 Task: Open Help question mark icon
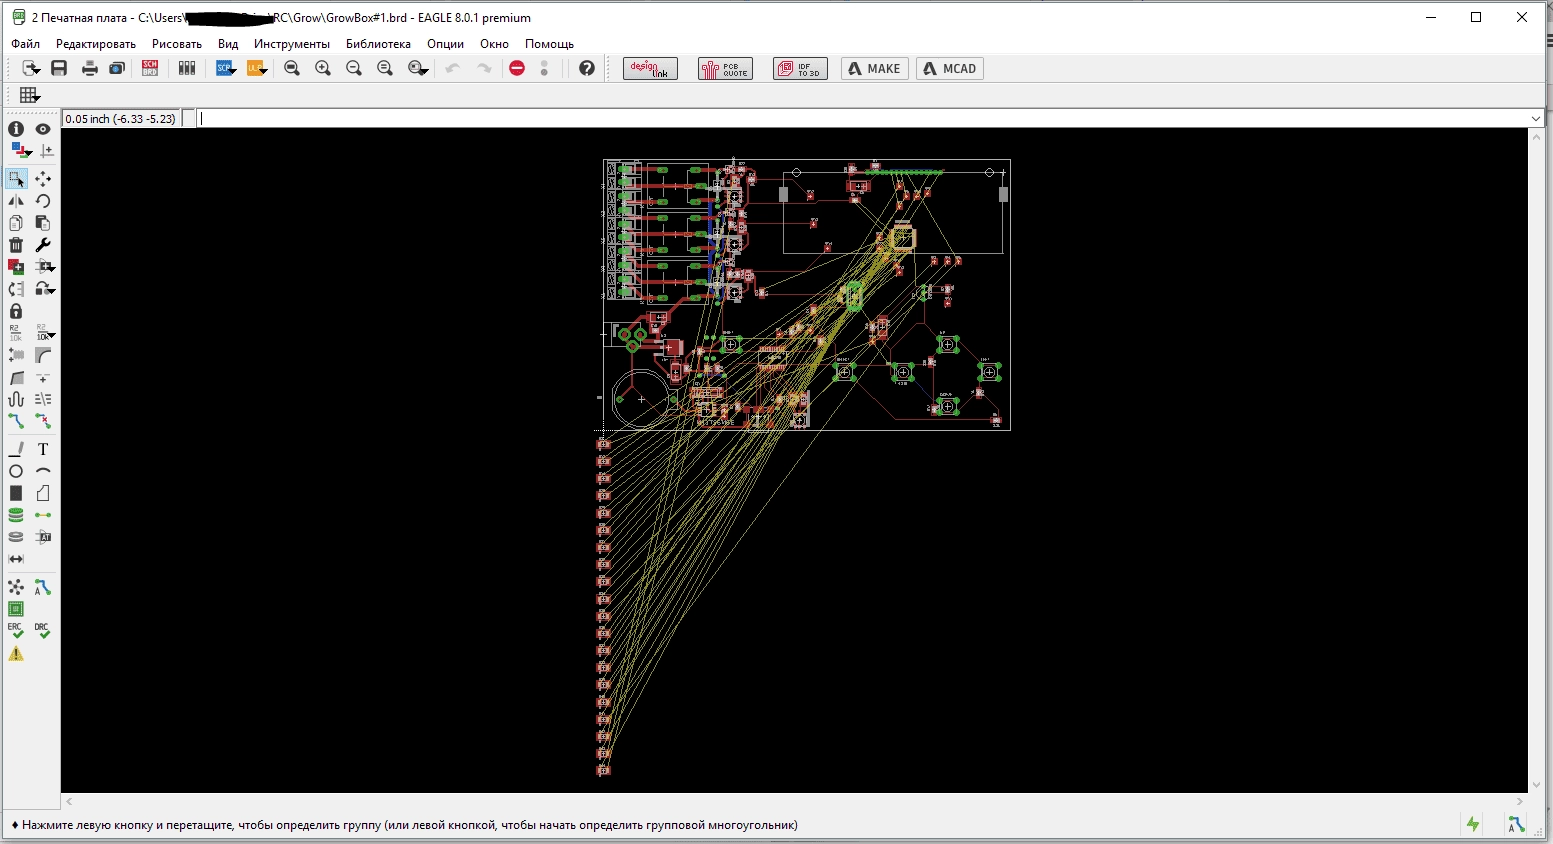(x=587, y=68)
